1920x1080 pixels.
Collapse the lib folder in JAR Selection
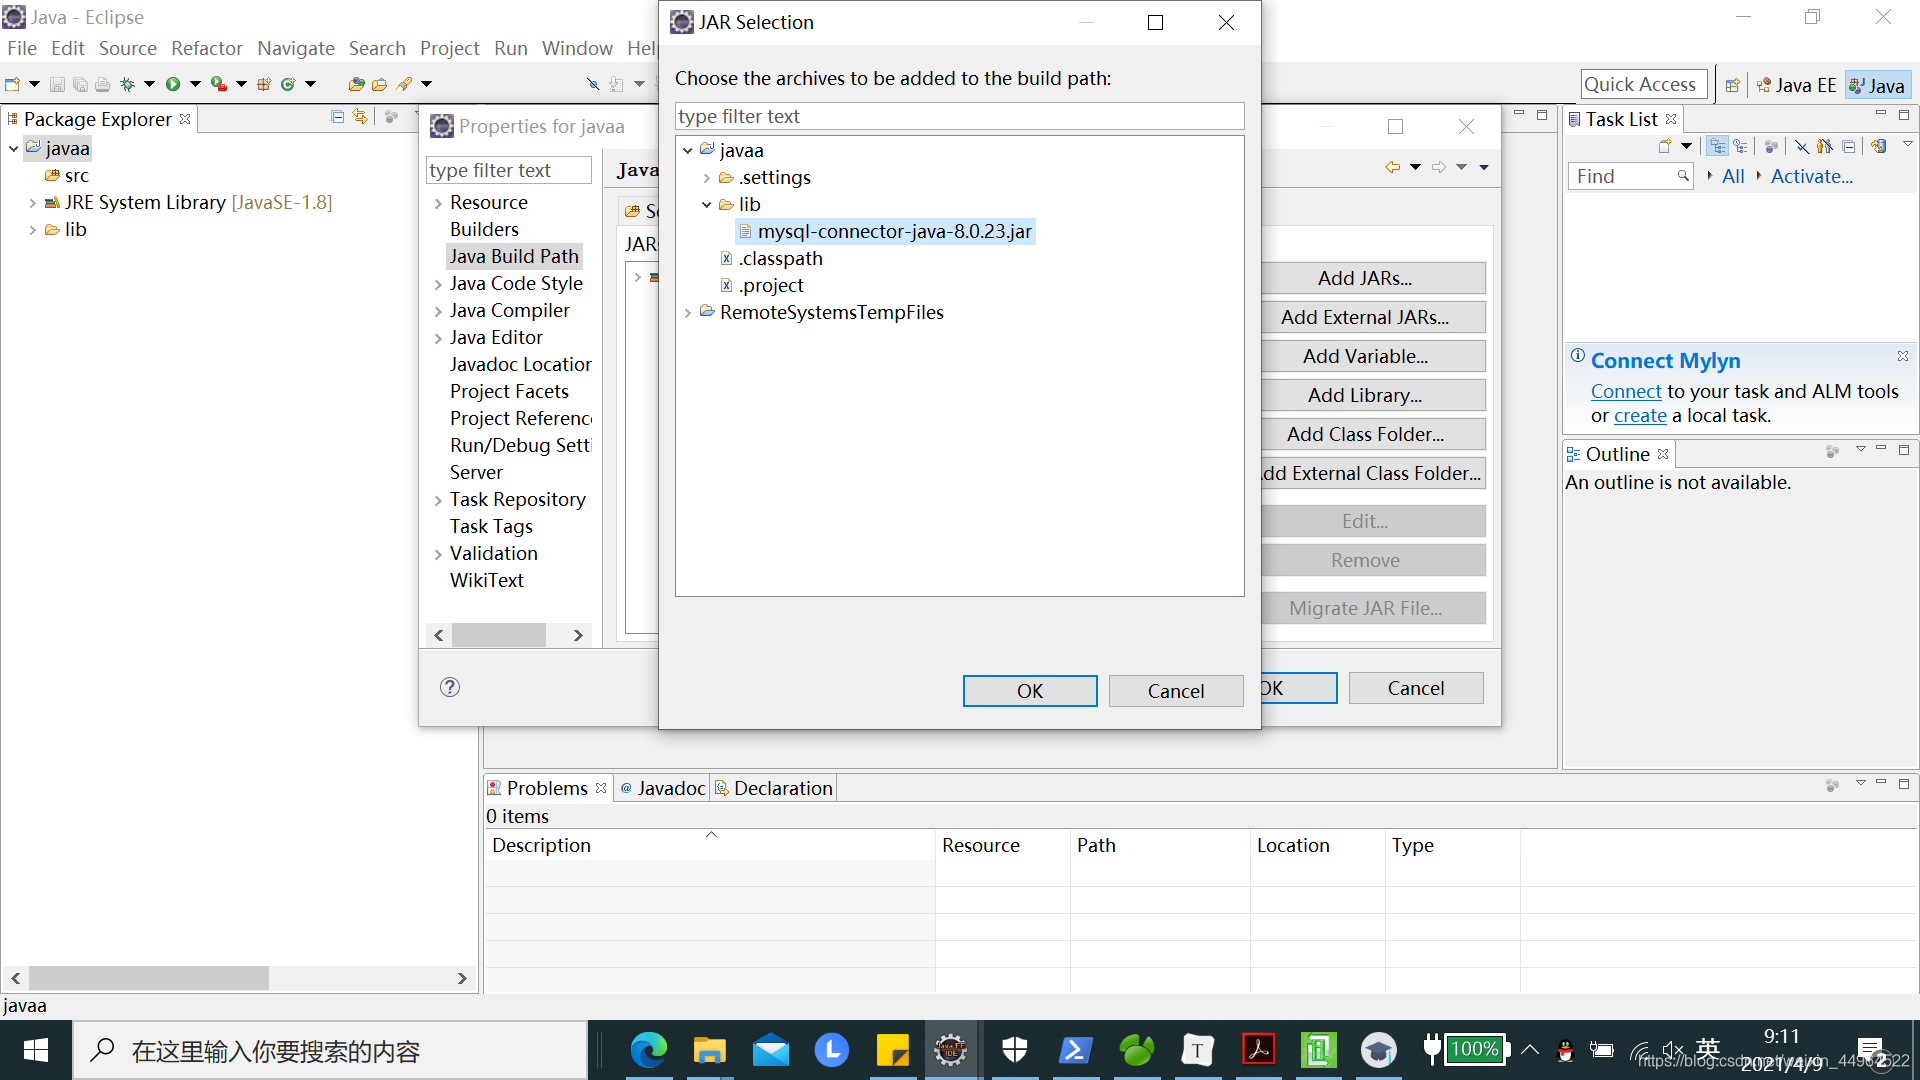(x=707, y=205)
